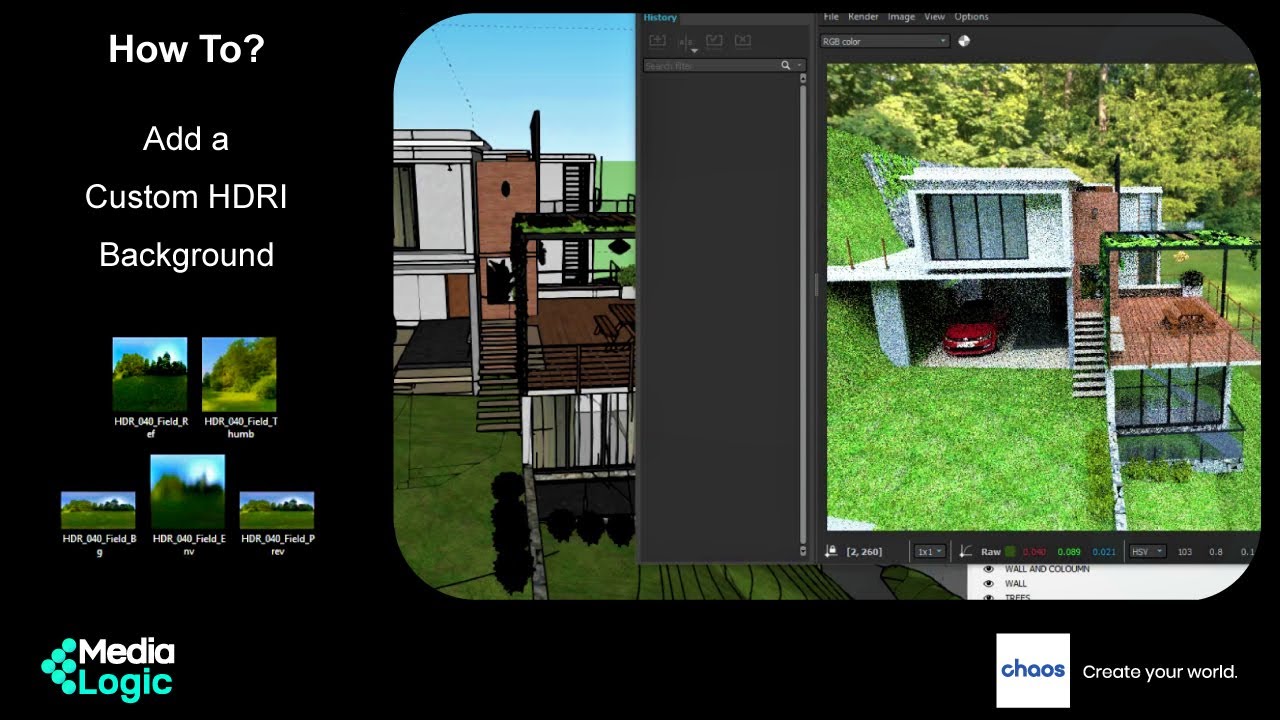Click the blue 0.021 raw value
Image resolution: width=1280 pixels, height=720 pixels.
pyautogui.click(x=1104, y=552)
